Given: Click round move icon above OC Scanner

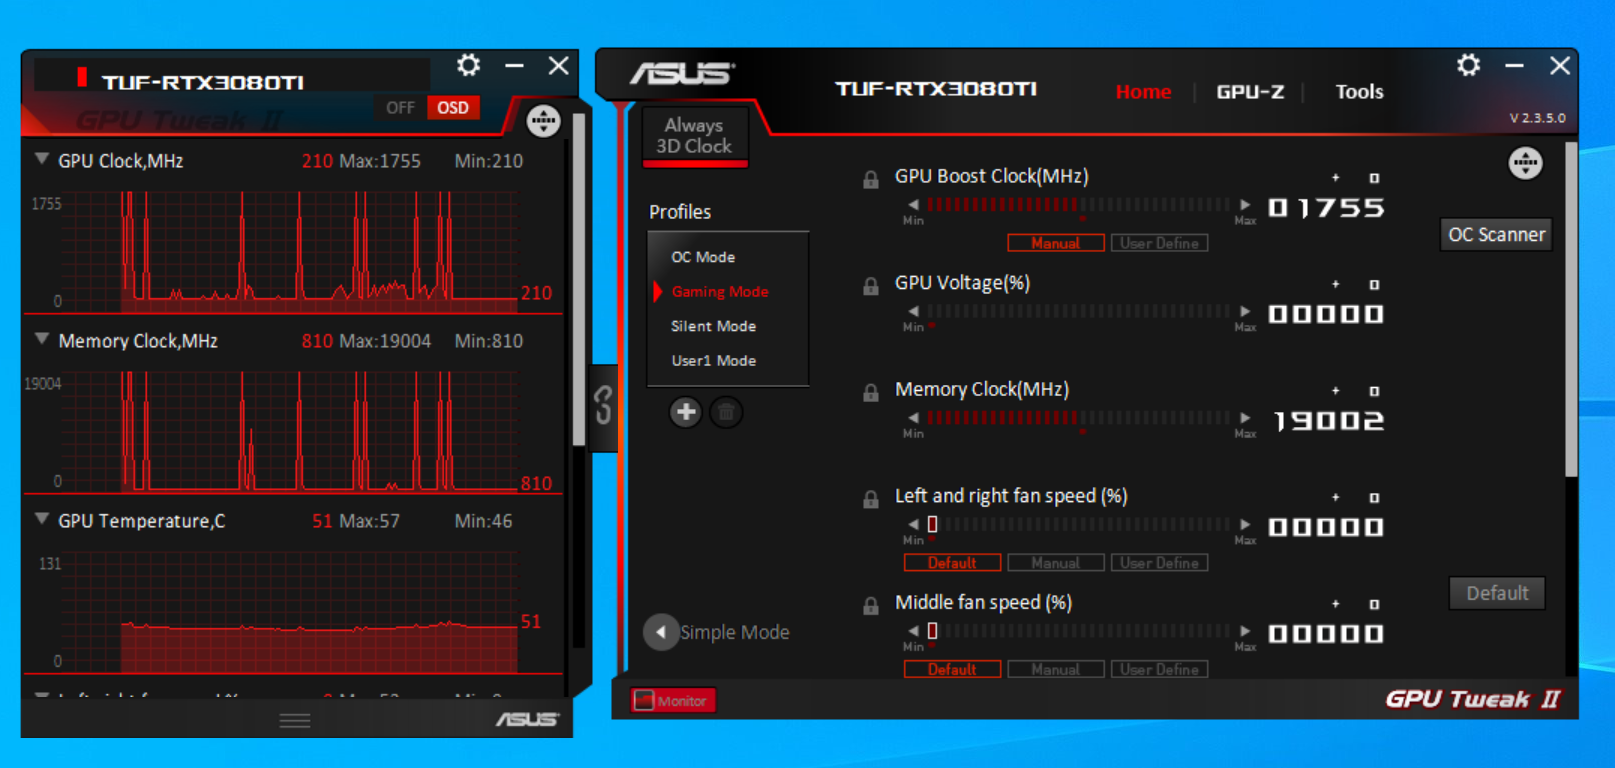Looking at the screenshot, I should [x=1525, y=163].
